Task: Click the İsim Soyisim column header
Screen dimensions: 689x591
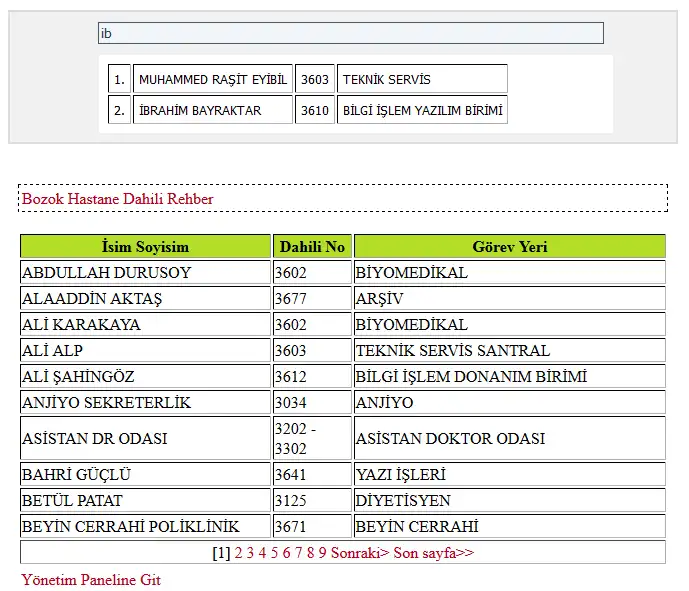Action: pyautogui.click(x=145, y=247)
